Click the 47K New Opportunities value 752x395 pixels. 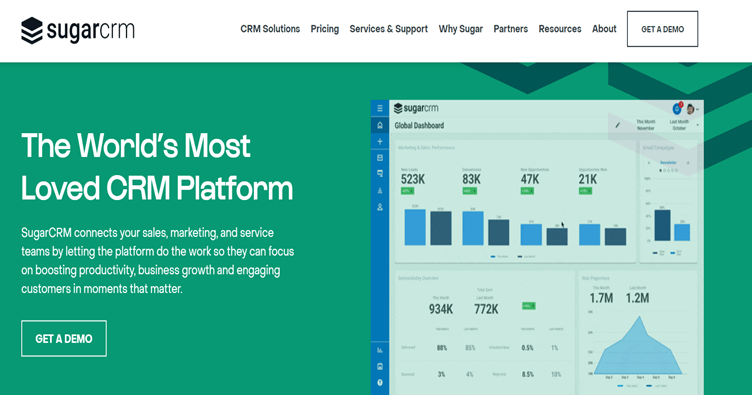pyautogui.click(x=530, y=179)
